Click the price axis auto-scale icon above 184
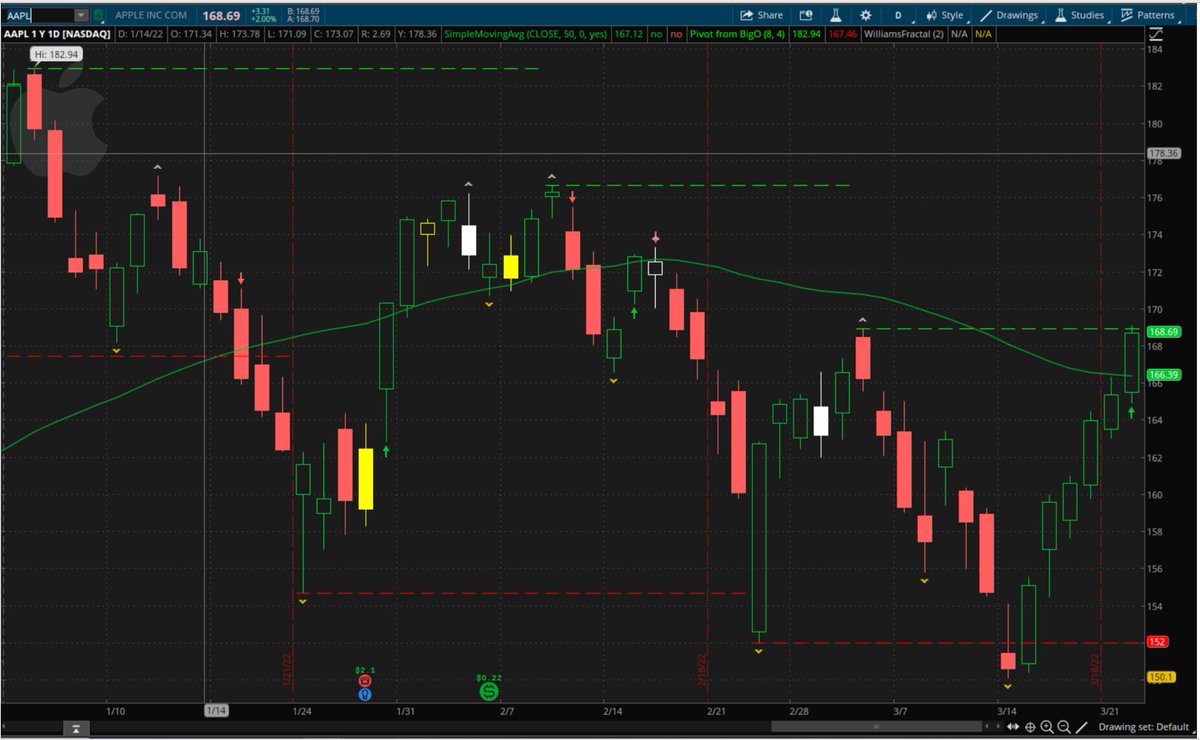The image size is (1200, 740). tap(1157, 33)
